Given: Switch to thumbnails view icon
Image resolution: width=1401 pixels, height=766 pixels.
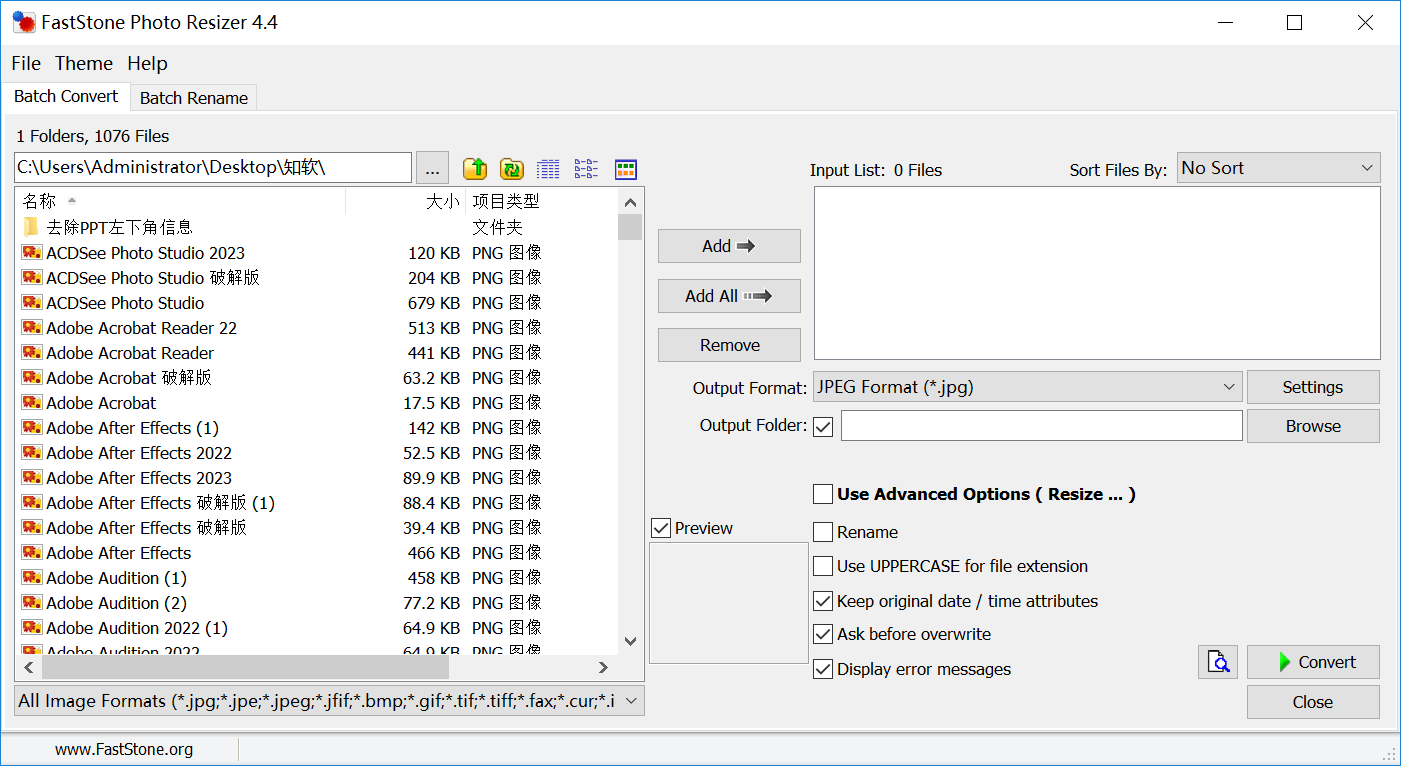Looking at the screenshot, I should 626,169.
